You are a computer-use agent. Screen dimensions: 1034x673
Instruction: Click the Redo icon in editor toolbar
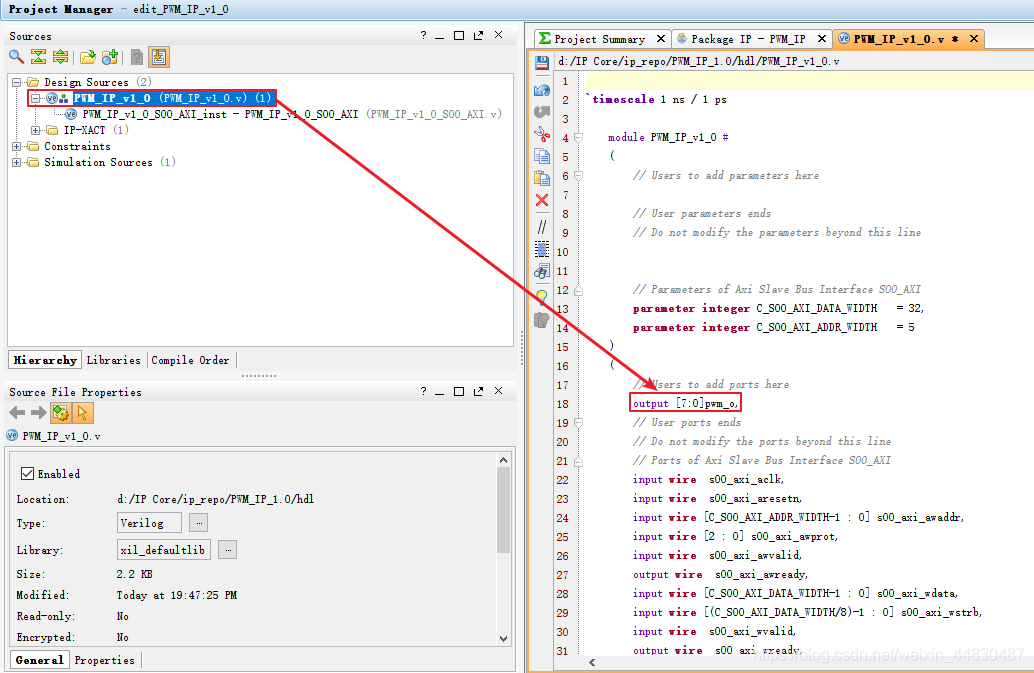point(542,112)
